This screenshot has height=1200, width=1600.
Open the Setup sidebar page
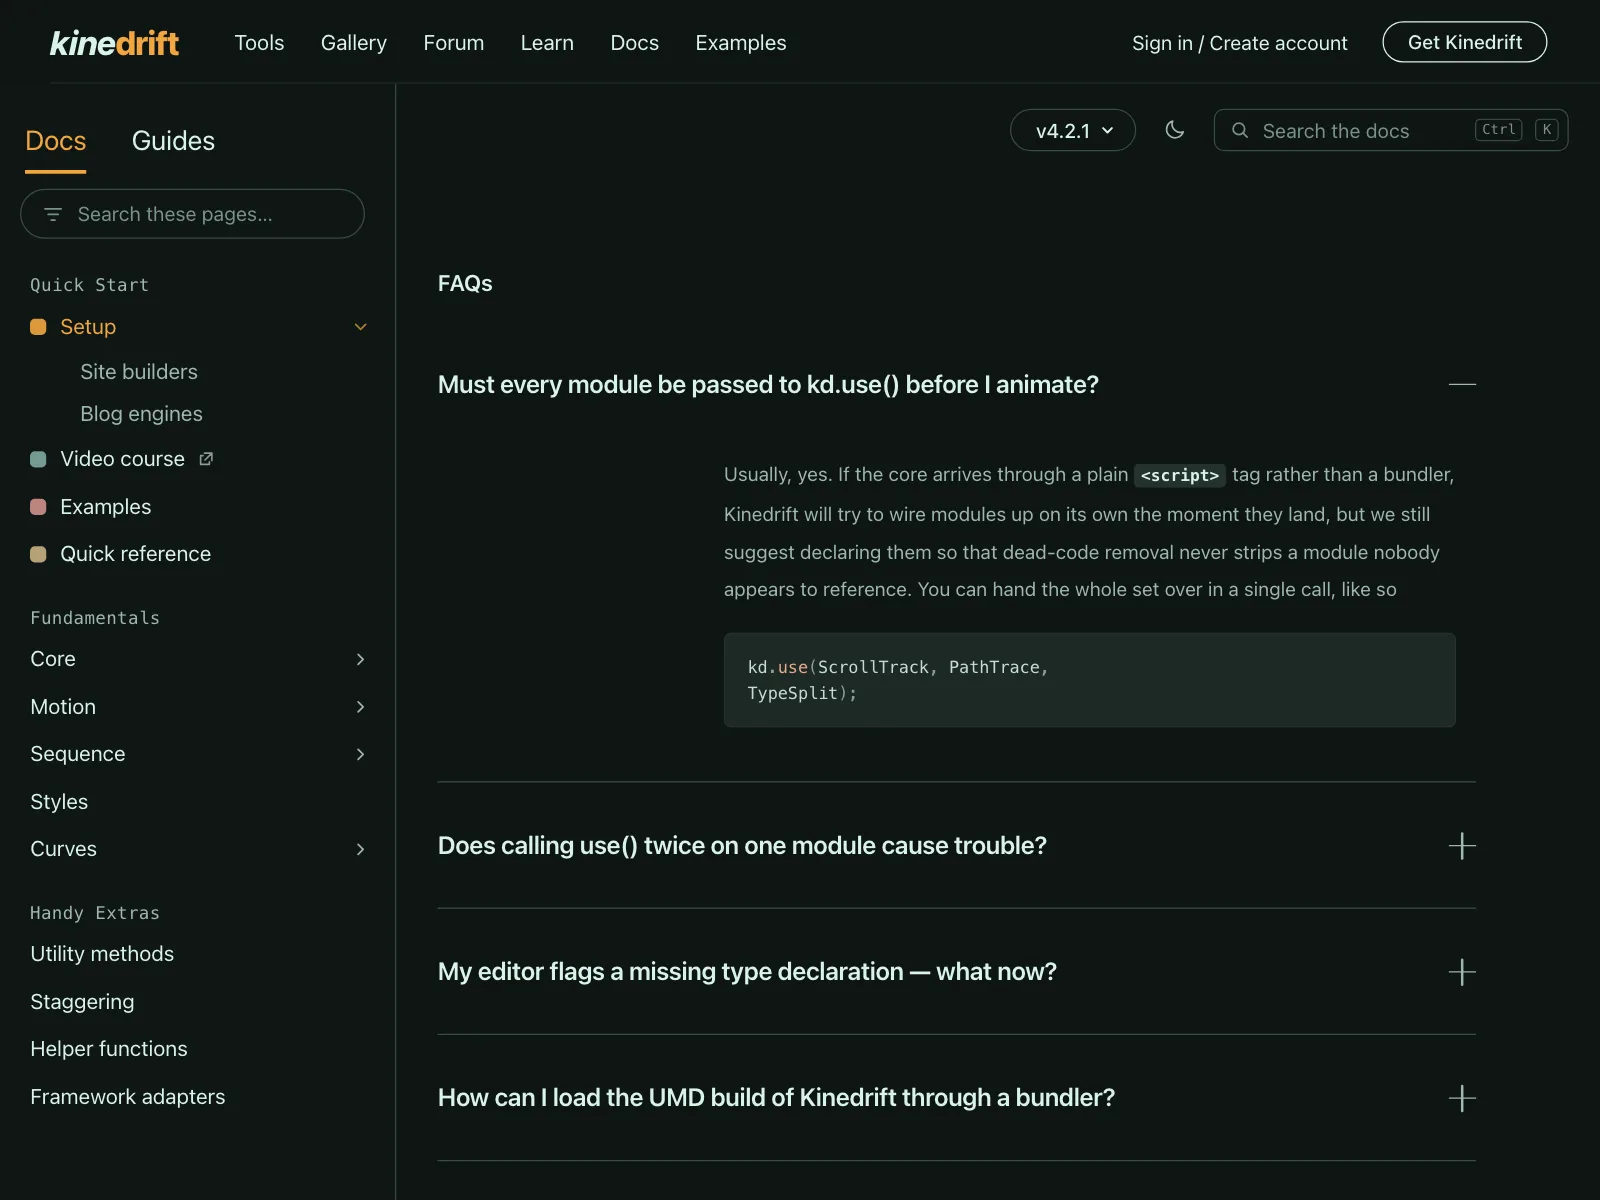88,327
